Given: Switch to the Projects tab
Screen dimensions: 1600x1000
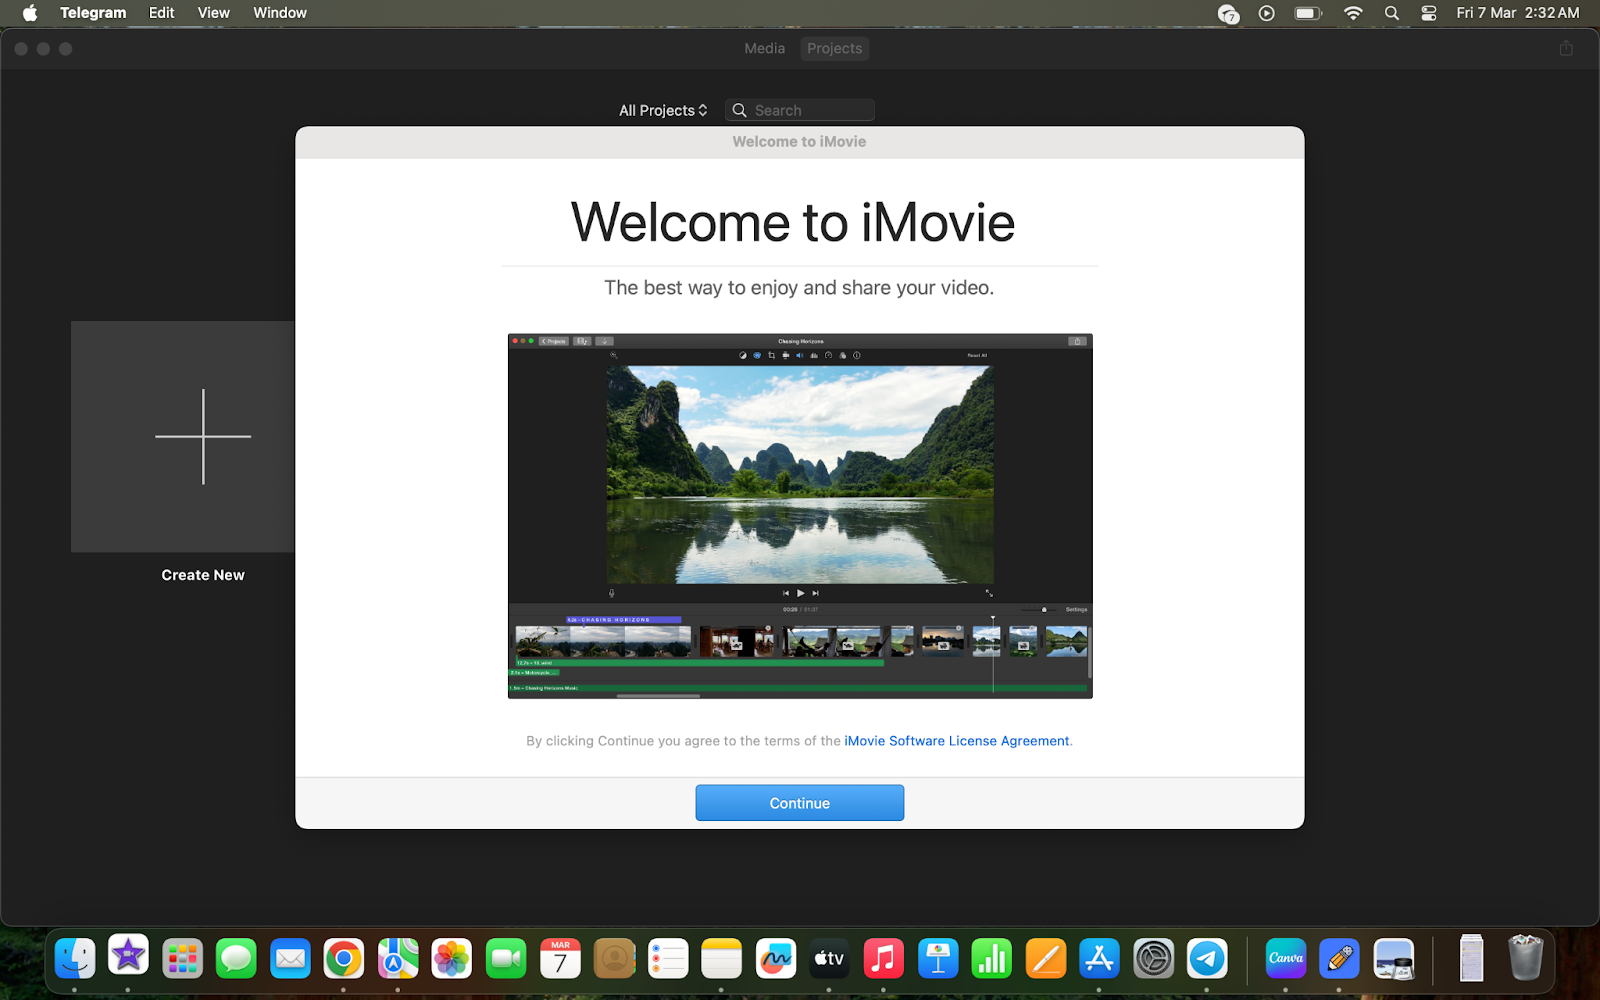Looking at the screenshot, I should (834, 48).
